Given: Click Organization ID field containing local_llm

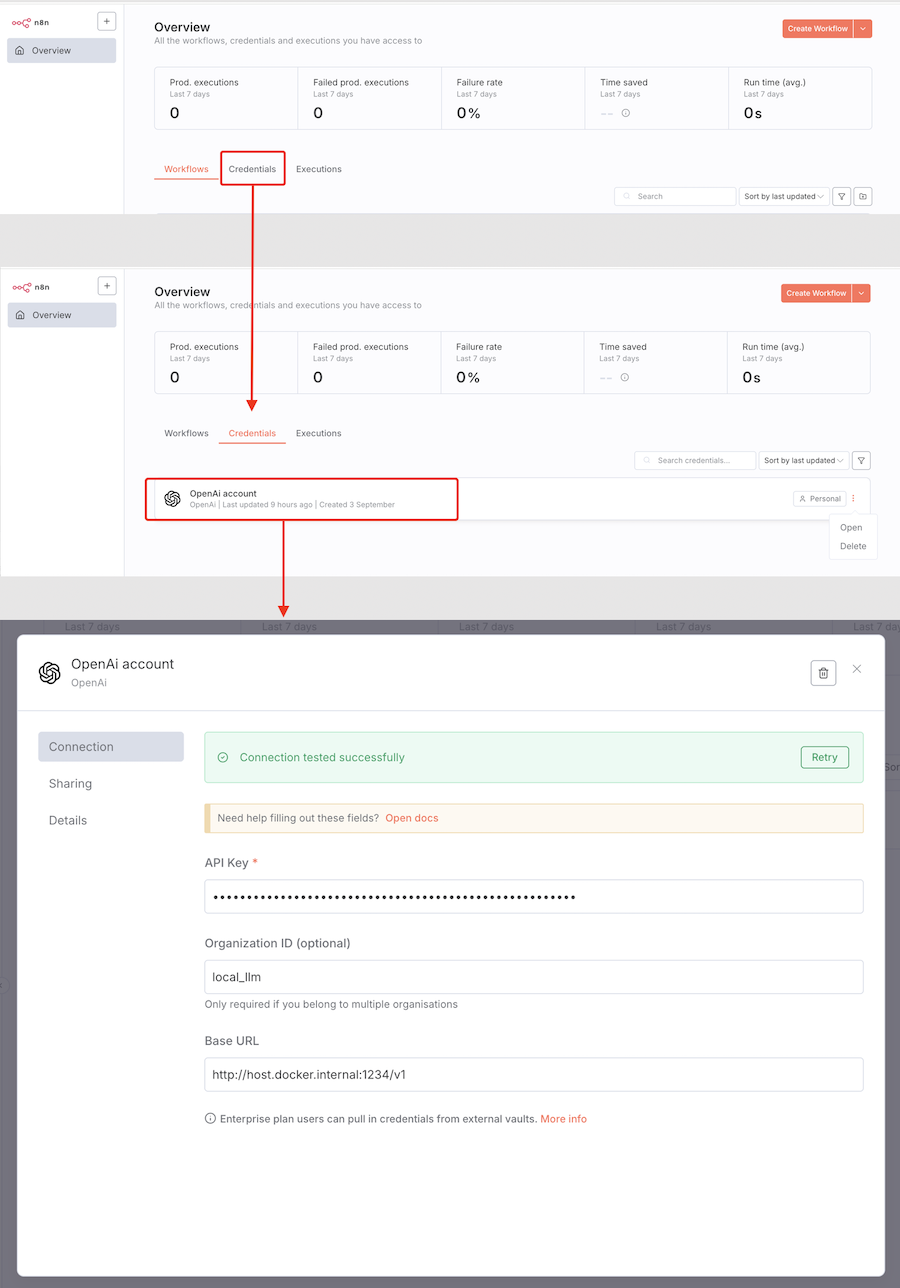Looking at the screenshot, I should click(x=534, y=977).
